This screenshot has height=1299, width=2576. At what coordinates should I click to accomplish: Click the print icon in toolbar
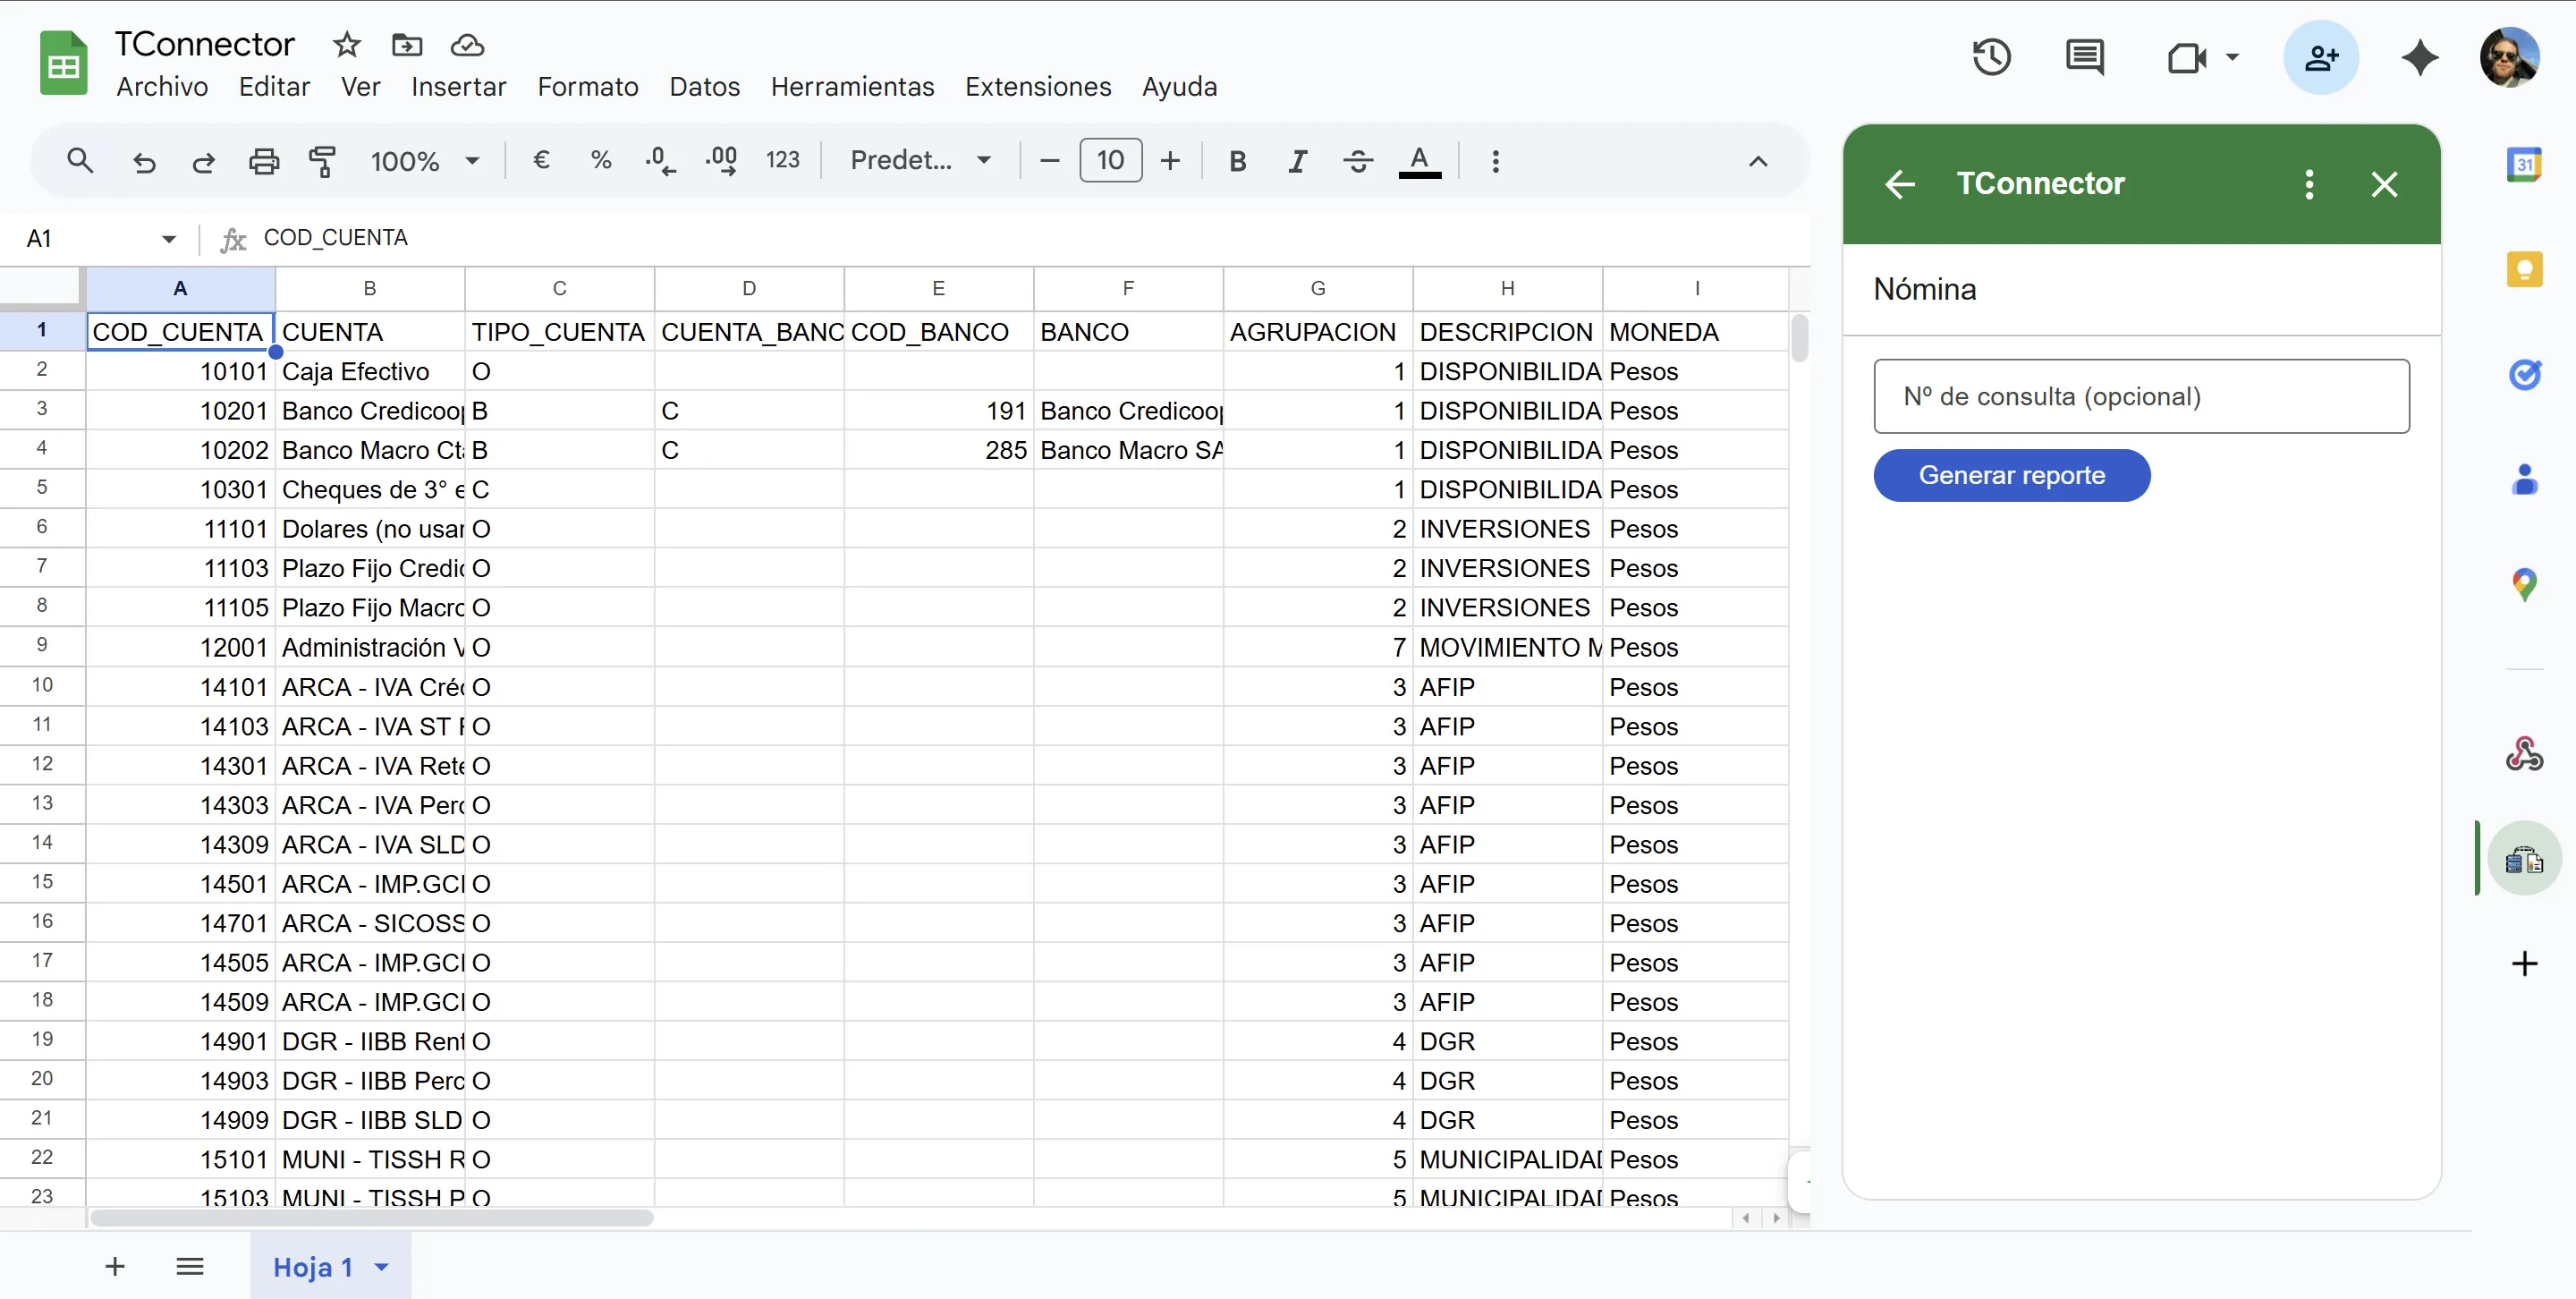tap(264, 161)
